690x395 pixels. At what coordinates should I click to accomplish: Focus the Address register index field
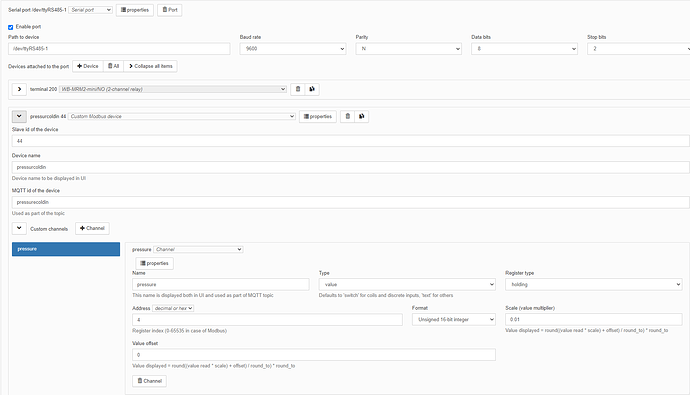tap(267, 320)
